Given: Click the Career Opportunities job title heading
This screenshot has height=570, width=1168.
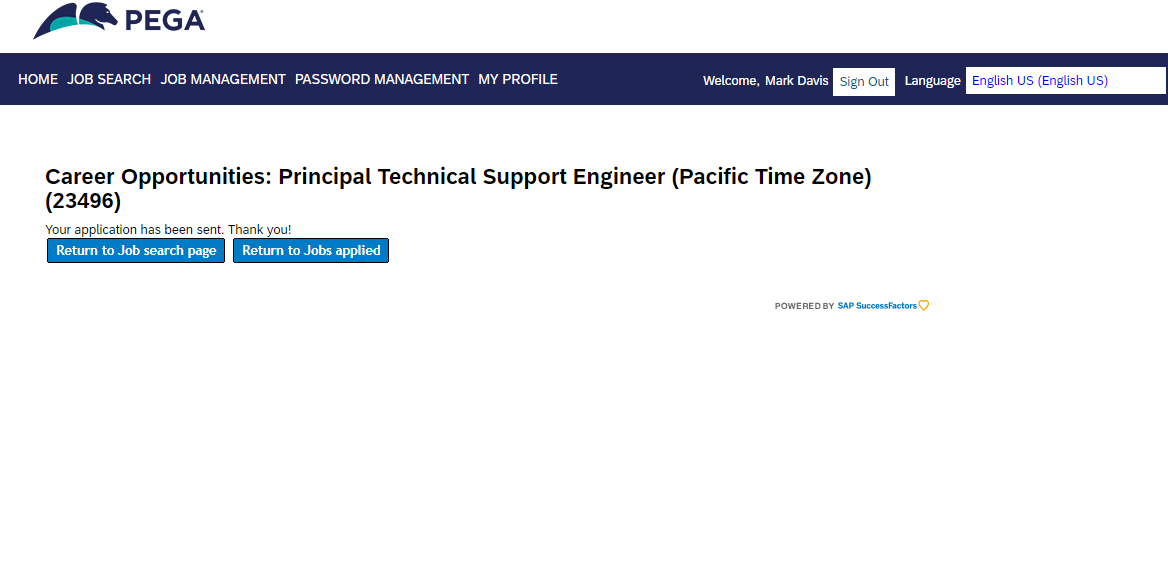Looking at the screenshot, I should pyautogui.click(x=458, y=177).
